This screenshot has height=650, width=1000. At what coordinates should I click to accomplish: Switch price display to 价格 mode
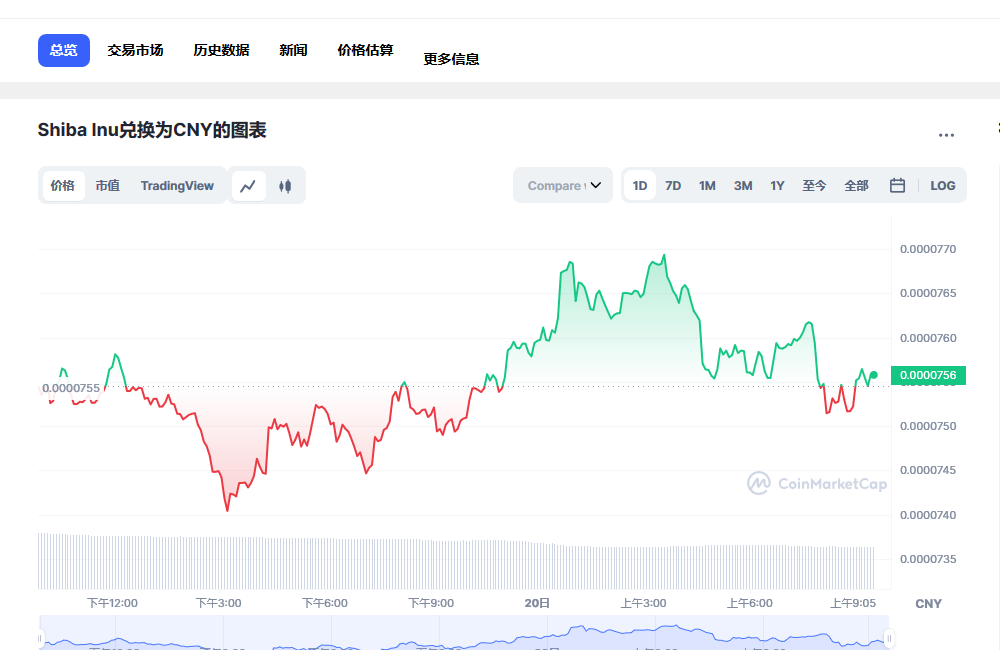click(62, 185)
